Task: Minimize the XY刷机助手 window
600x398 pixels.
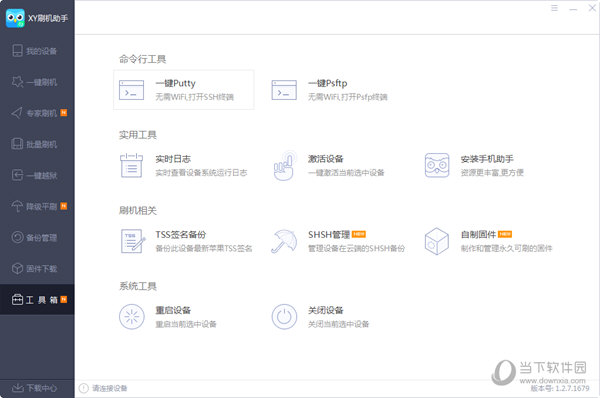Action: [573, 8]
